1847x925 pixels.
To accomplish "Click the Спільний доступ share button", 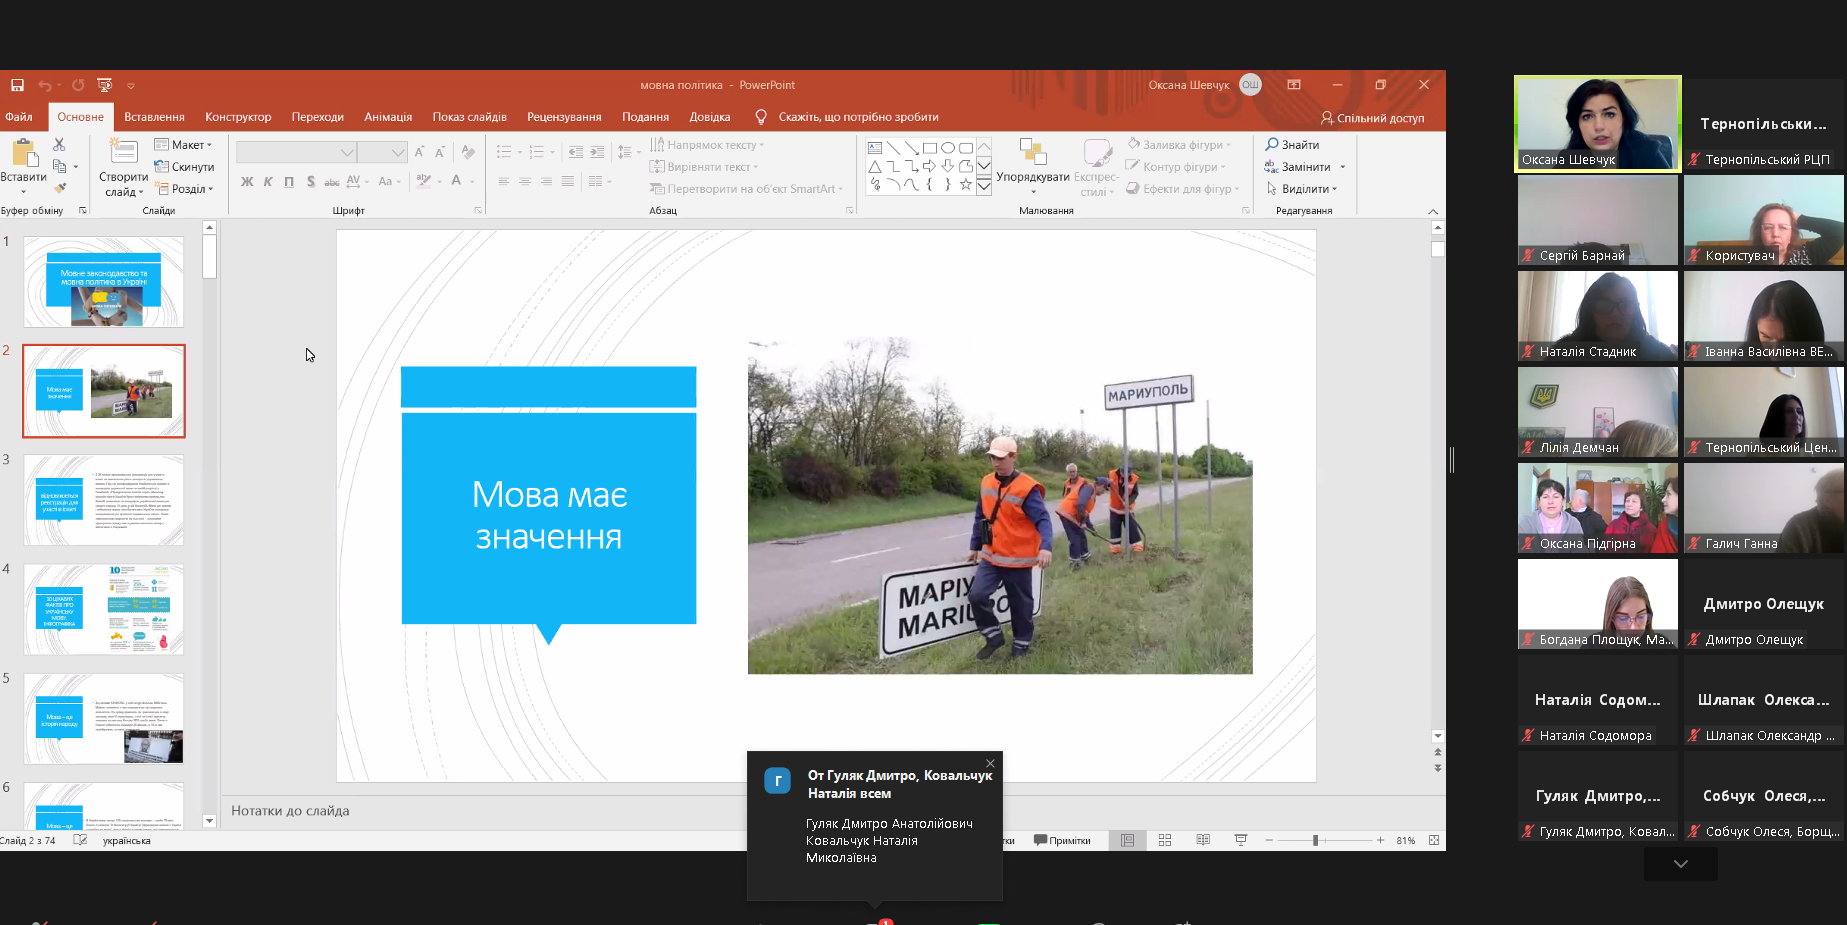I will (1373, 118).
